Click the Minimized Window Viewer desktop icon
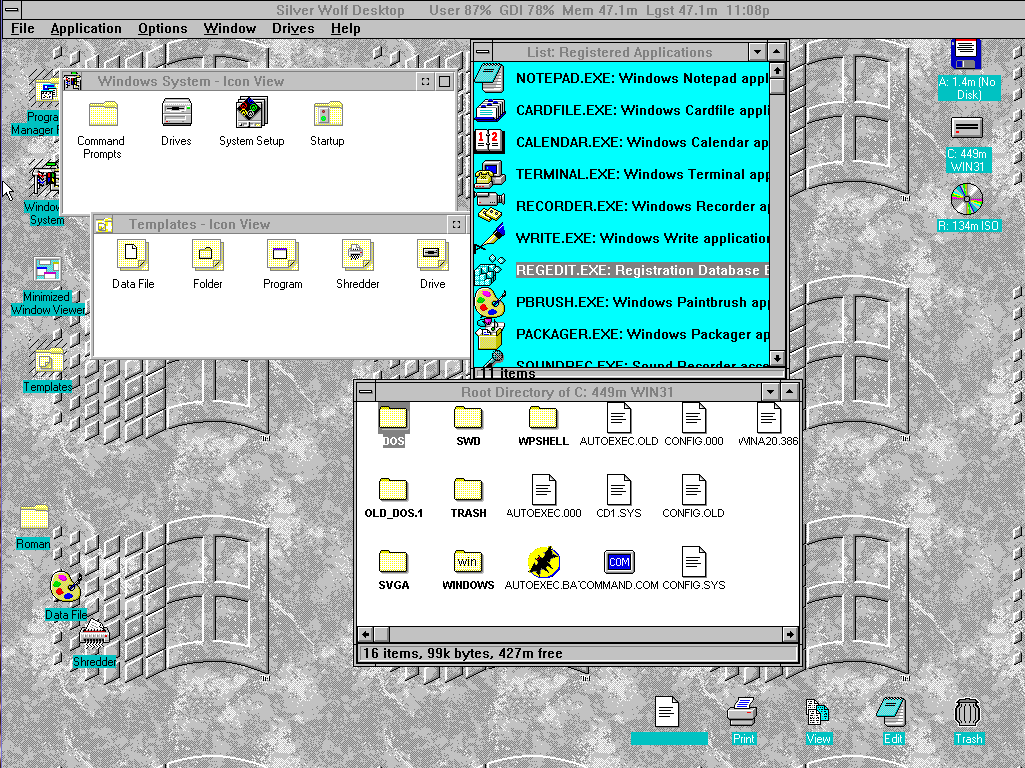 (46, 270)
